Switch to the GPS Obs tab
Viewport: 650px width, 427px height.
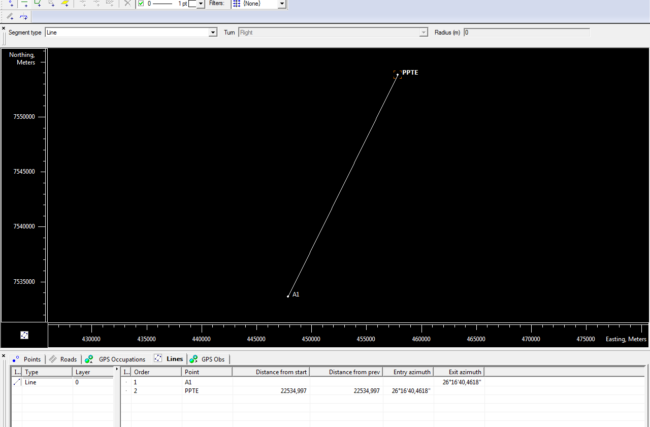pos(207,359)
